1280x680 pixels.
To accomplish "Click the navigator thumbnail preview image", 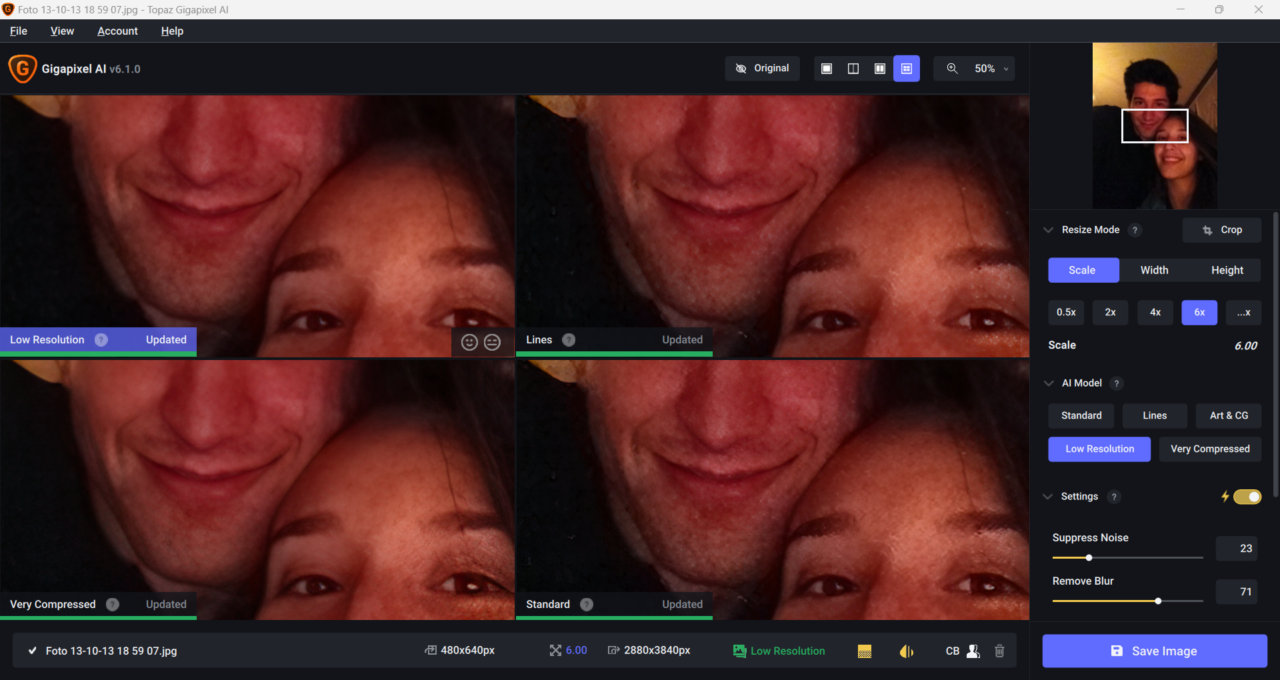I will click(1154, 125).
